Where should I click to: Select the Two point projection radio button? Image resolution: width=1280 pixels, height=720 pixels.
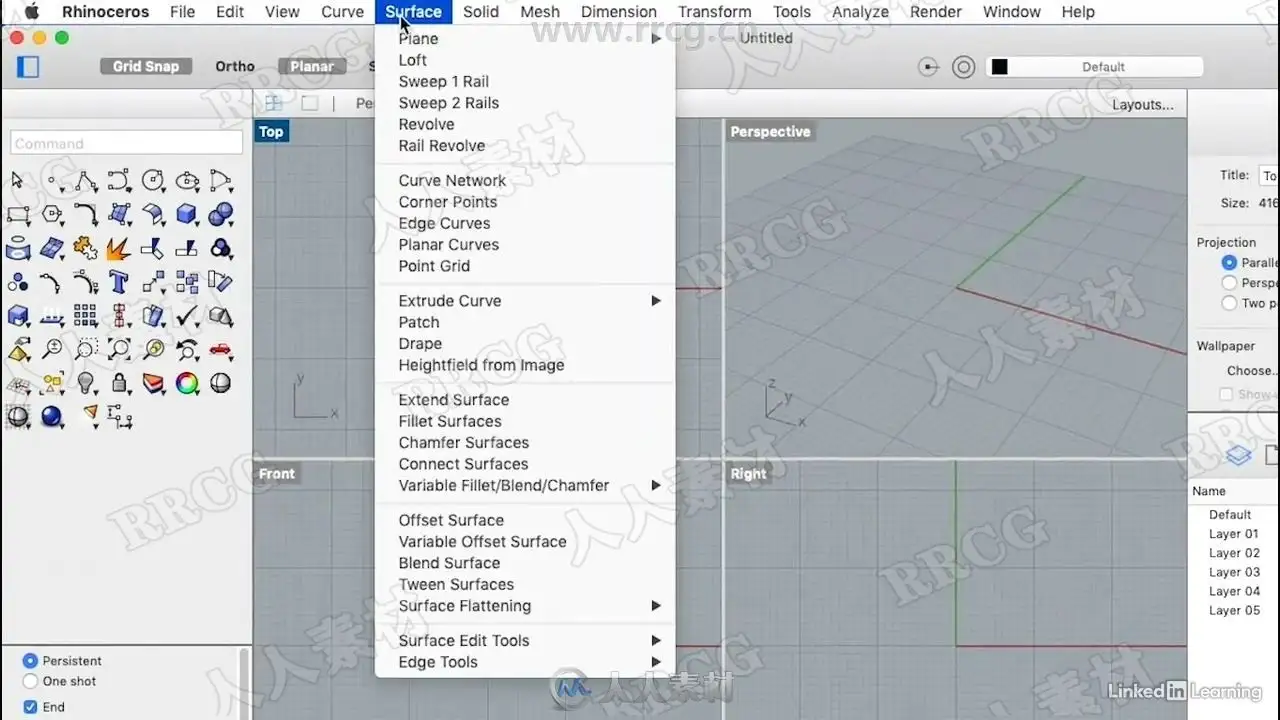[x=1229, y=303]
